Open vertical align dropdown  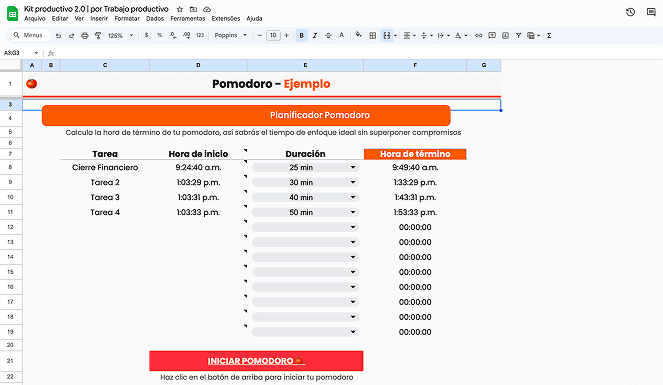(x=426, y=35)
